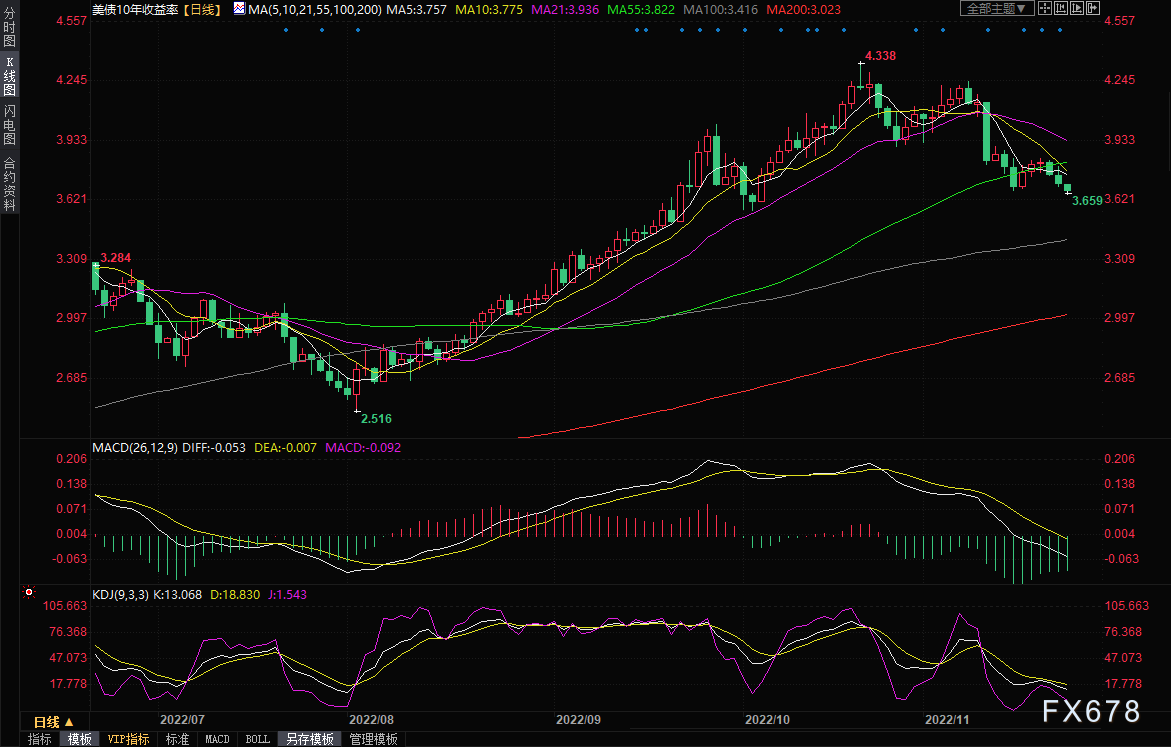
Task: Click the 另存模板 button
Action: point(309,739)
